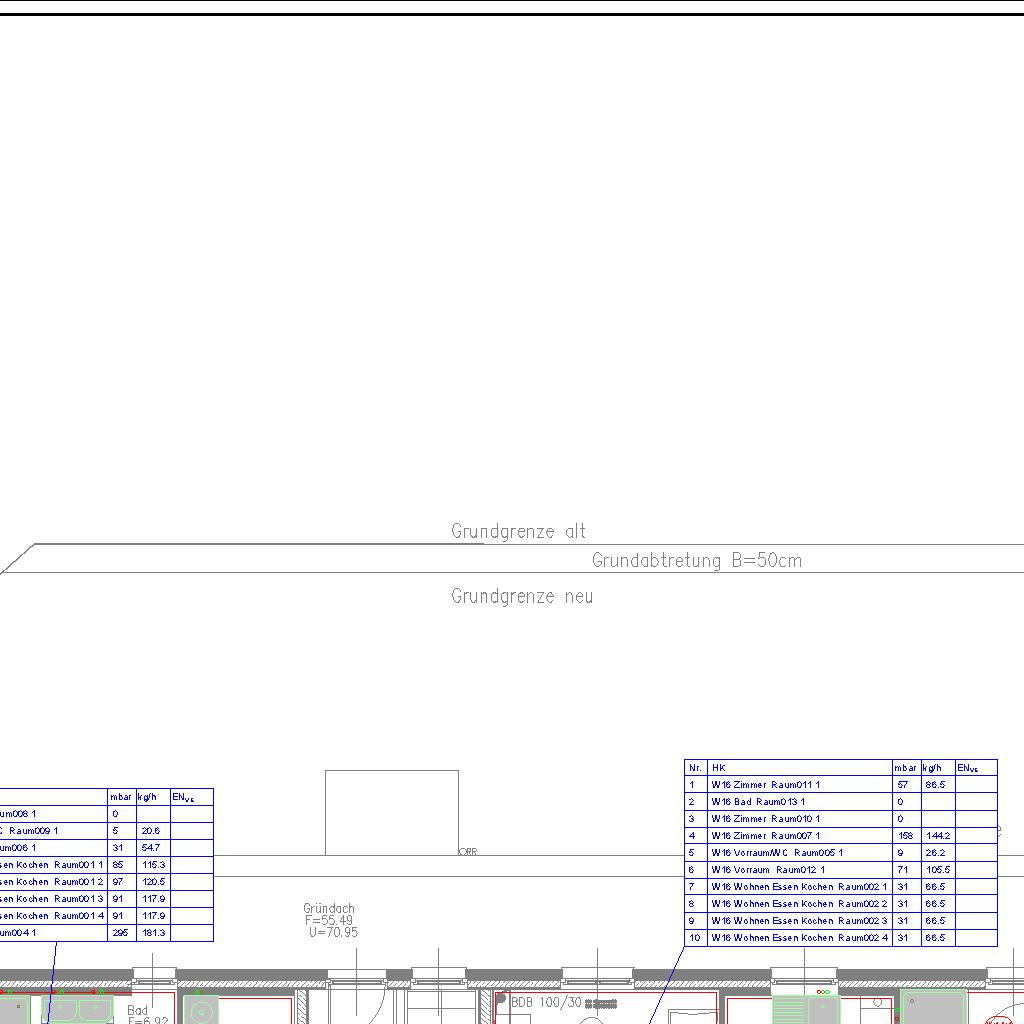Click row number 10 in right table
Image resolution: width=1024 pixels, height=1024 pixels.
coord(695,938)
